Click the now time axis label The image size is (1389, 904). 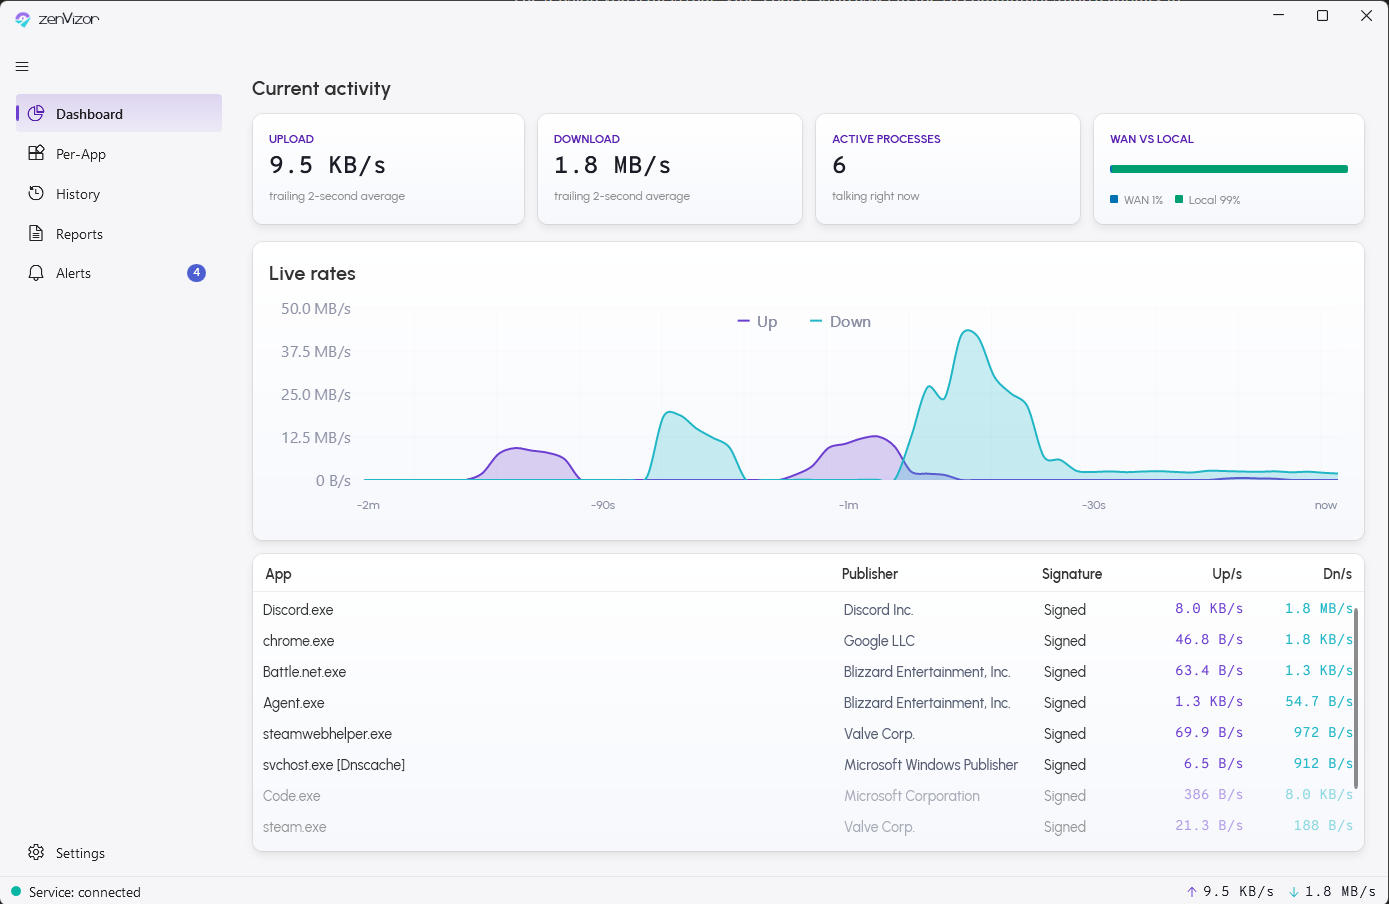tap(1326, 505)
